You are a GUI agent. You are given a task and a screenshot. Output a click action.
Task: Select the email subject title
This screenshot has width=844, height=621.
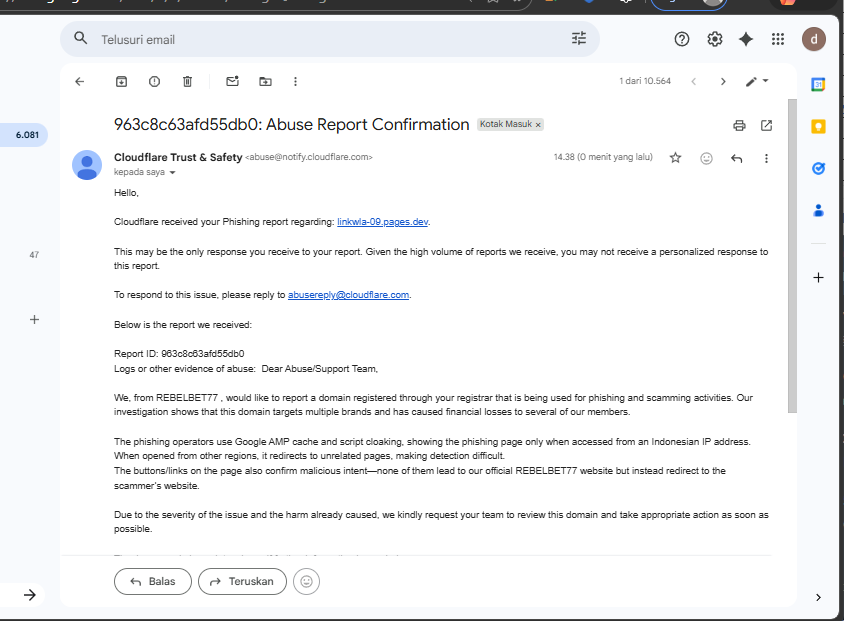coord(292,124)
